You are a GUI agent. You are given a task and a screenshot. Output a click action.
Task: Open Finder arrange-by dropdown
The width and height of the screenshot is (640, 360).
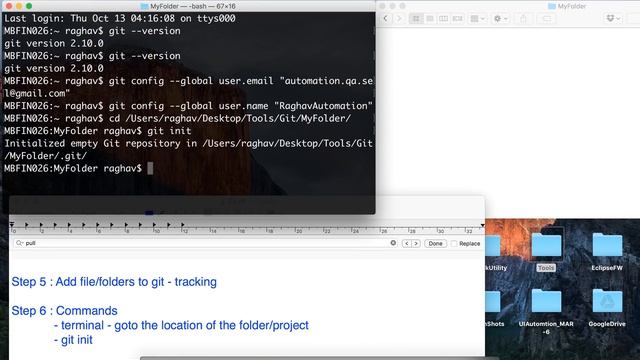tap(477, 18)
